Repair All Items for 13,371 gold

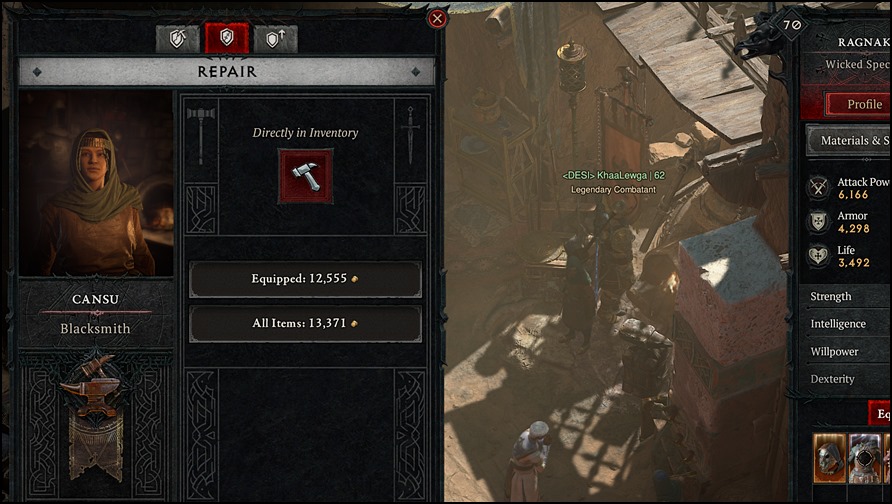pyautogui.click(x=305, y=323)
